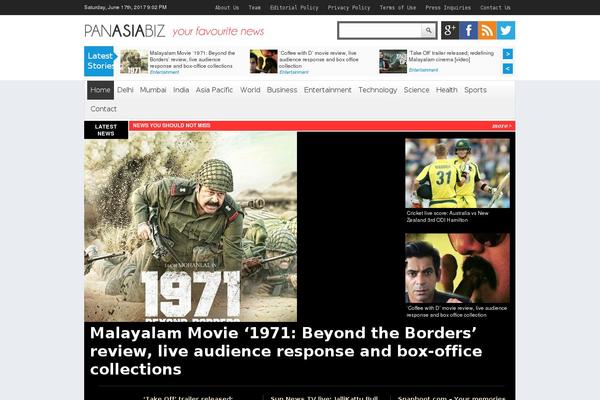Open Coffee with D review caption in sidebar
The height and width of the screenshot is (400, 600).
click(457, 312)
